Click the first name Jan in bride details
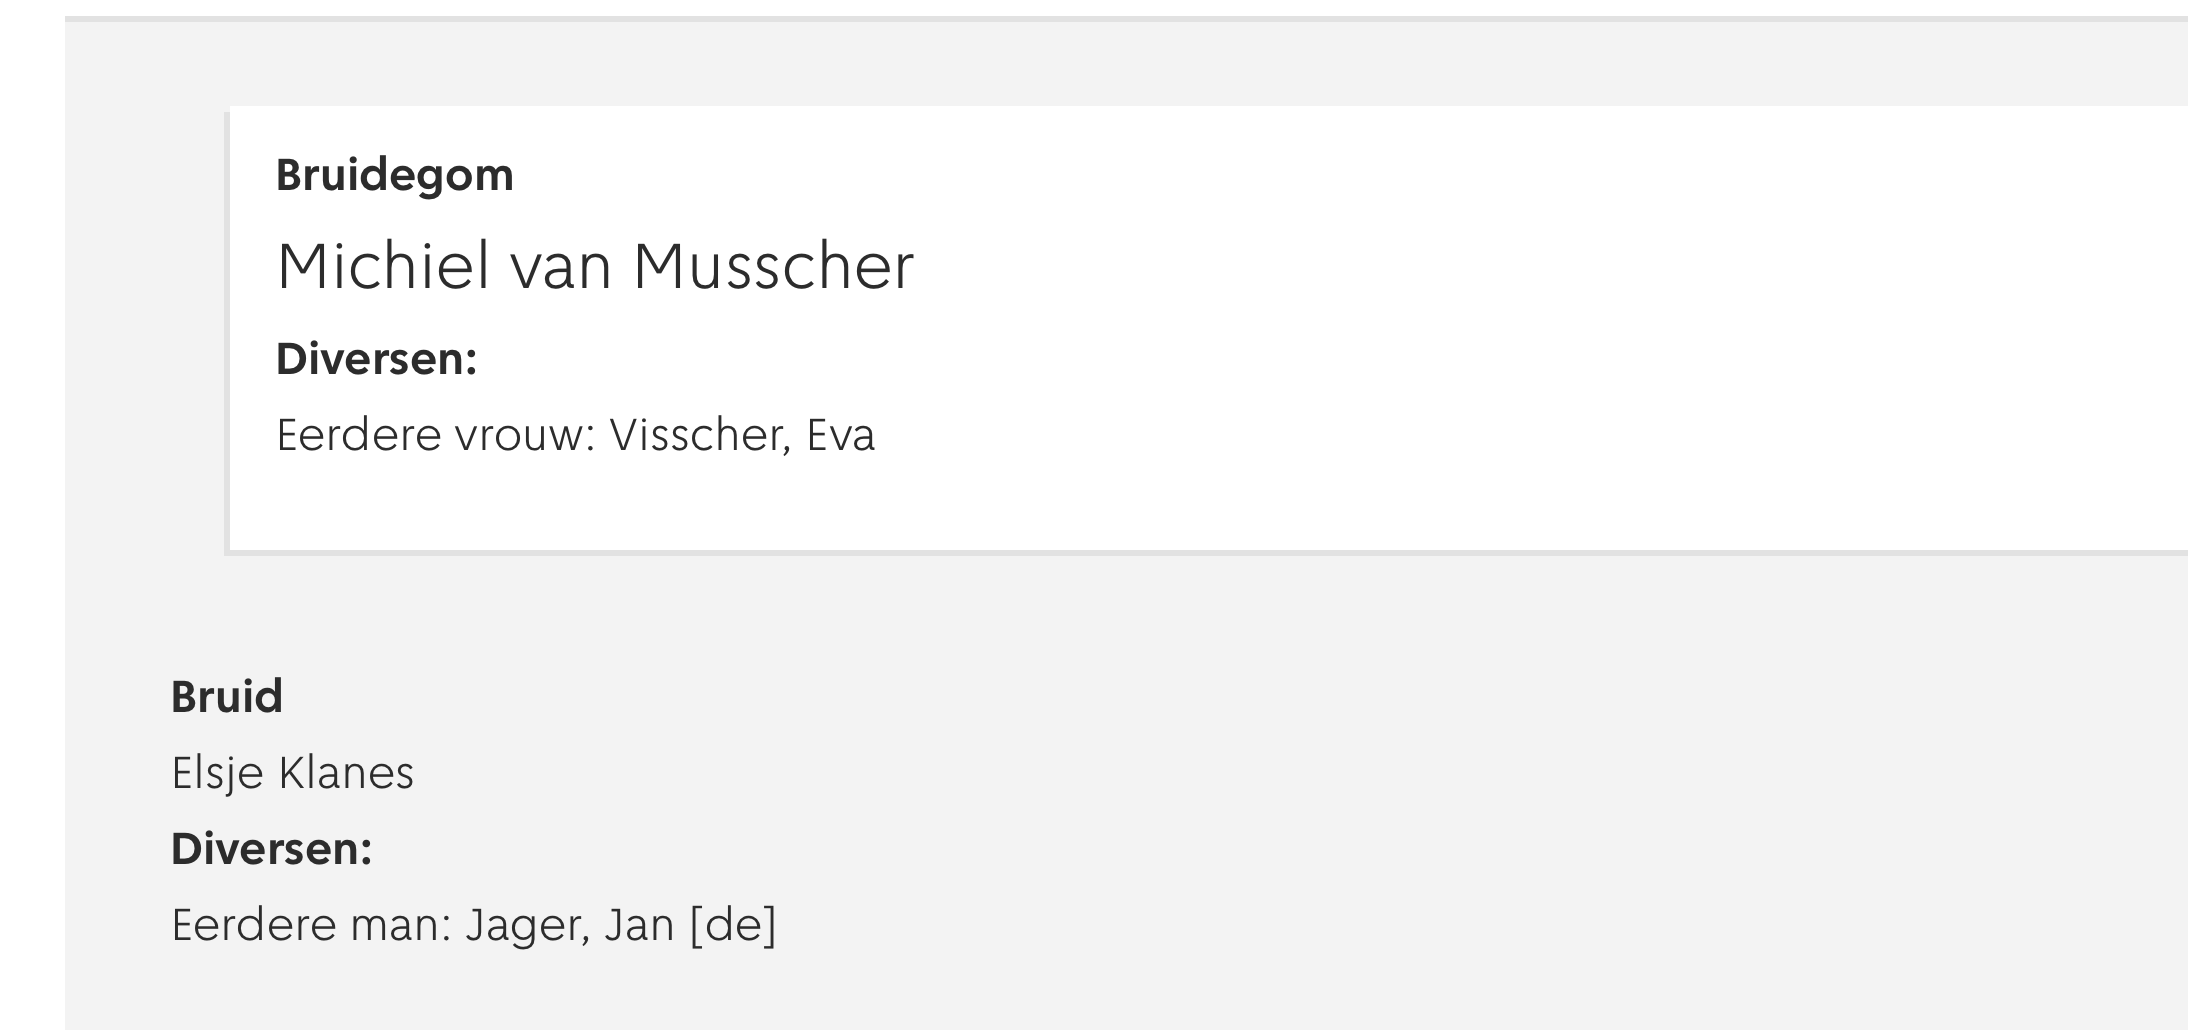The image size is (2188, 1030). click(640, 925)
